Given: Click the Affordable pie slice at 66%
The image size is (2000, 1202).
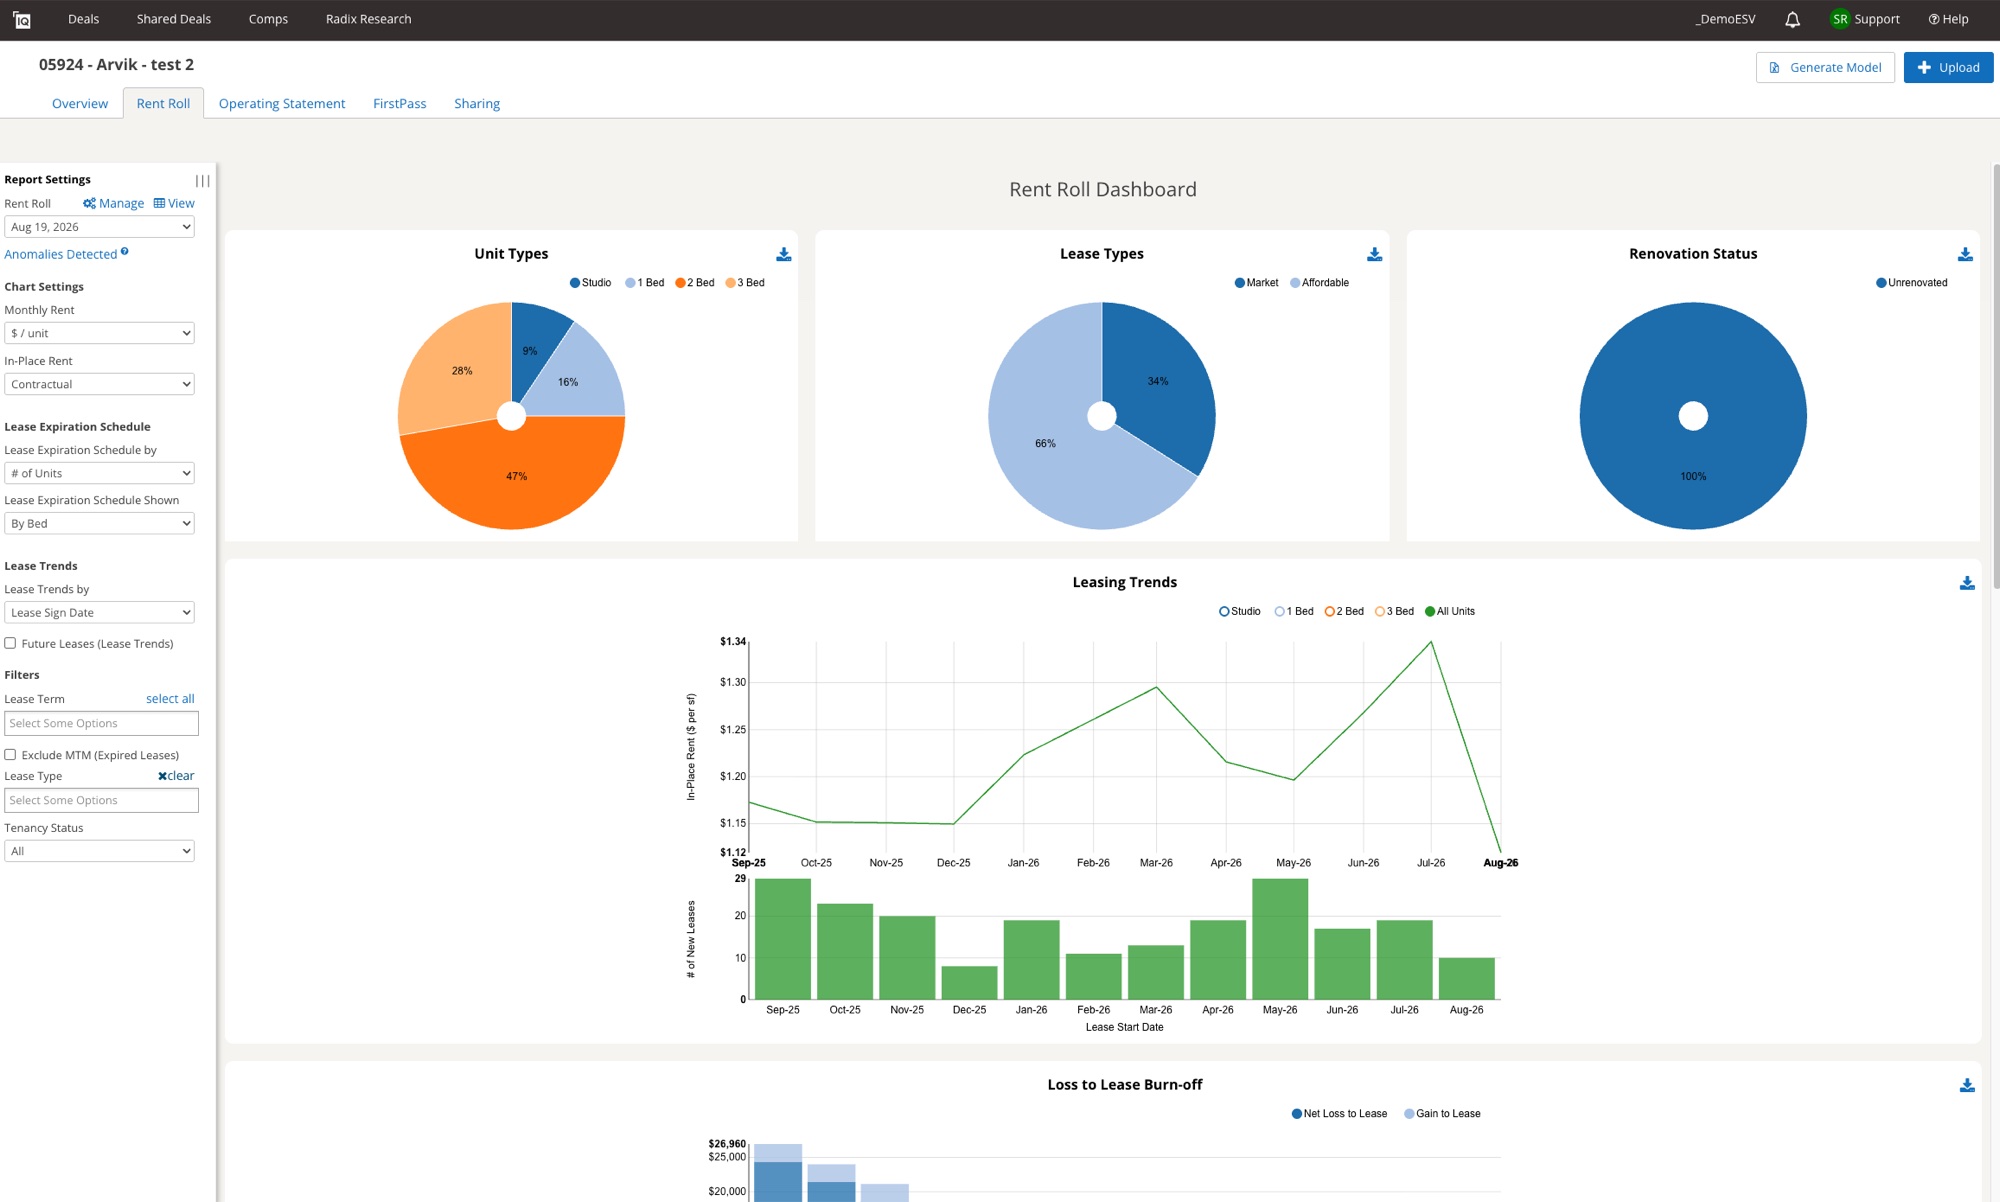Looking at the screenshot, I should [1044, 444].
